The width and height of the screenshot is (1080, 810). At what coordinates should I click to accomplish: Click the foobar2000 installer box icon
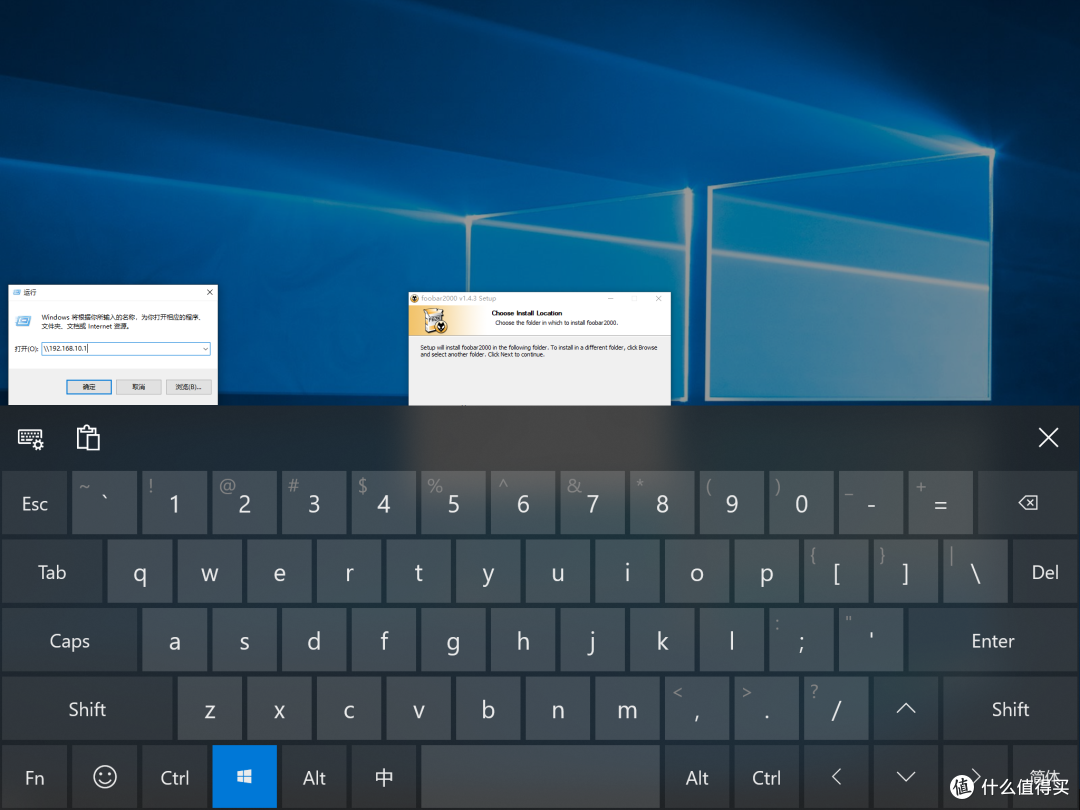[435, 320]
